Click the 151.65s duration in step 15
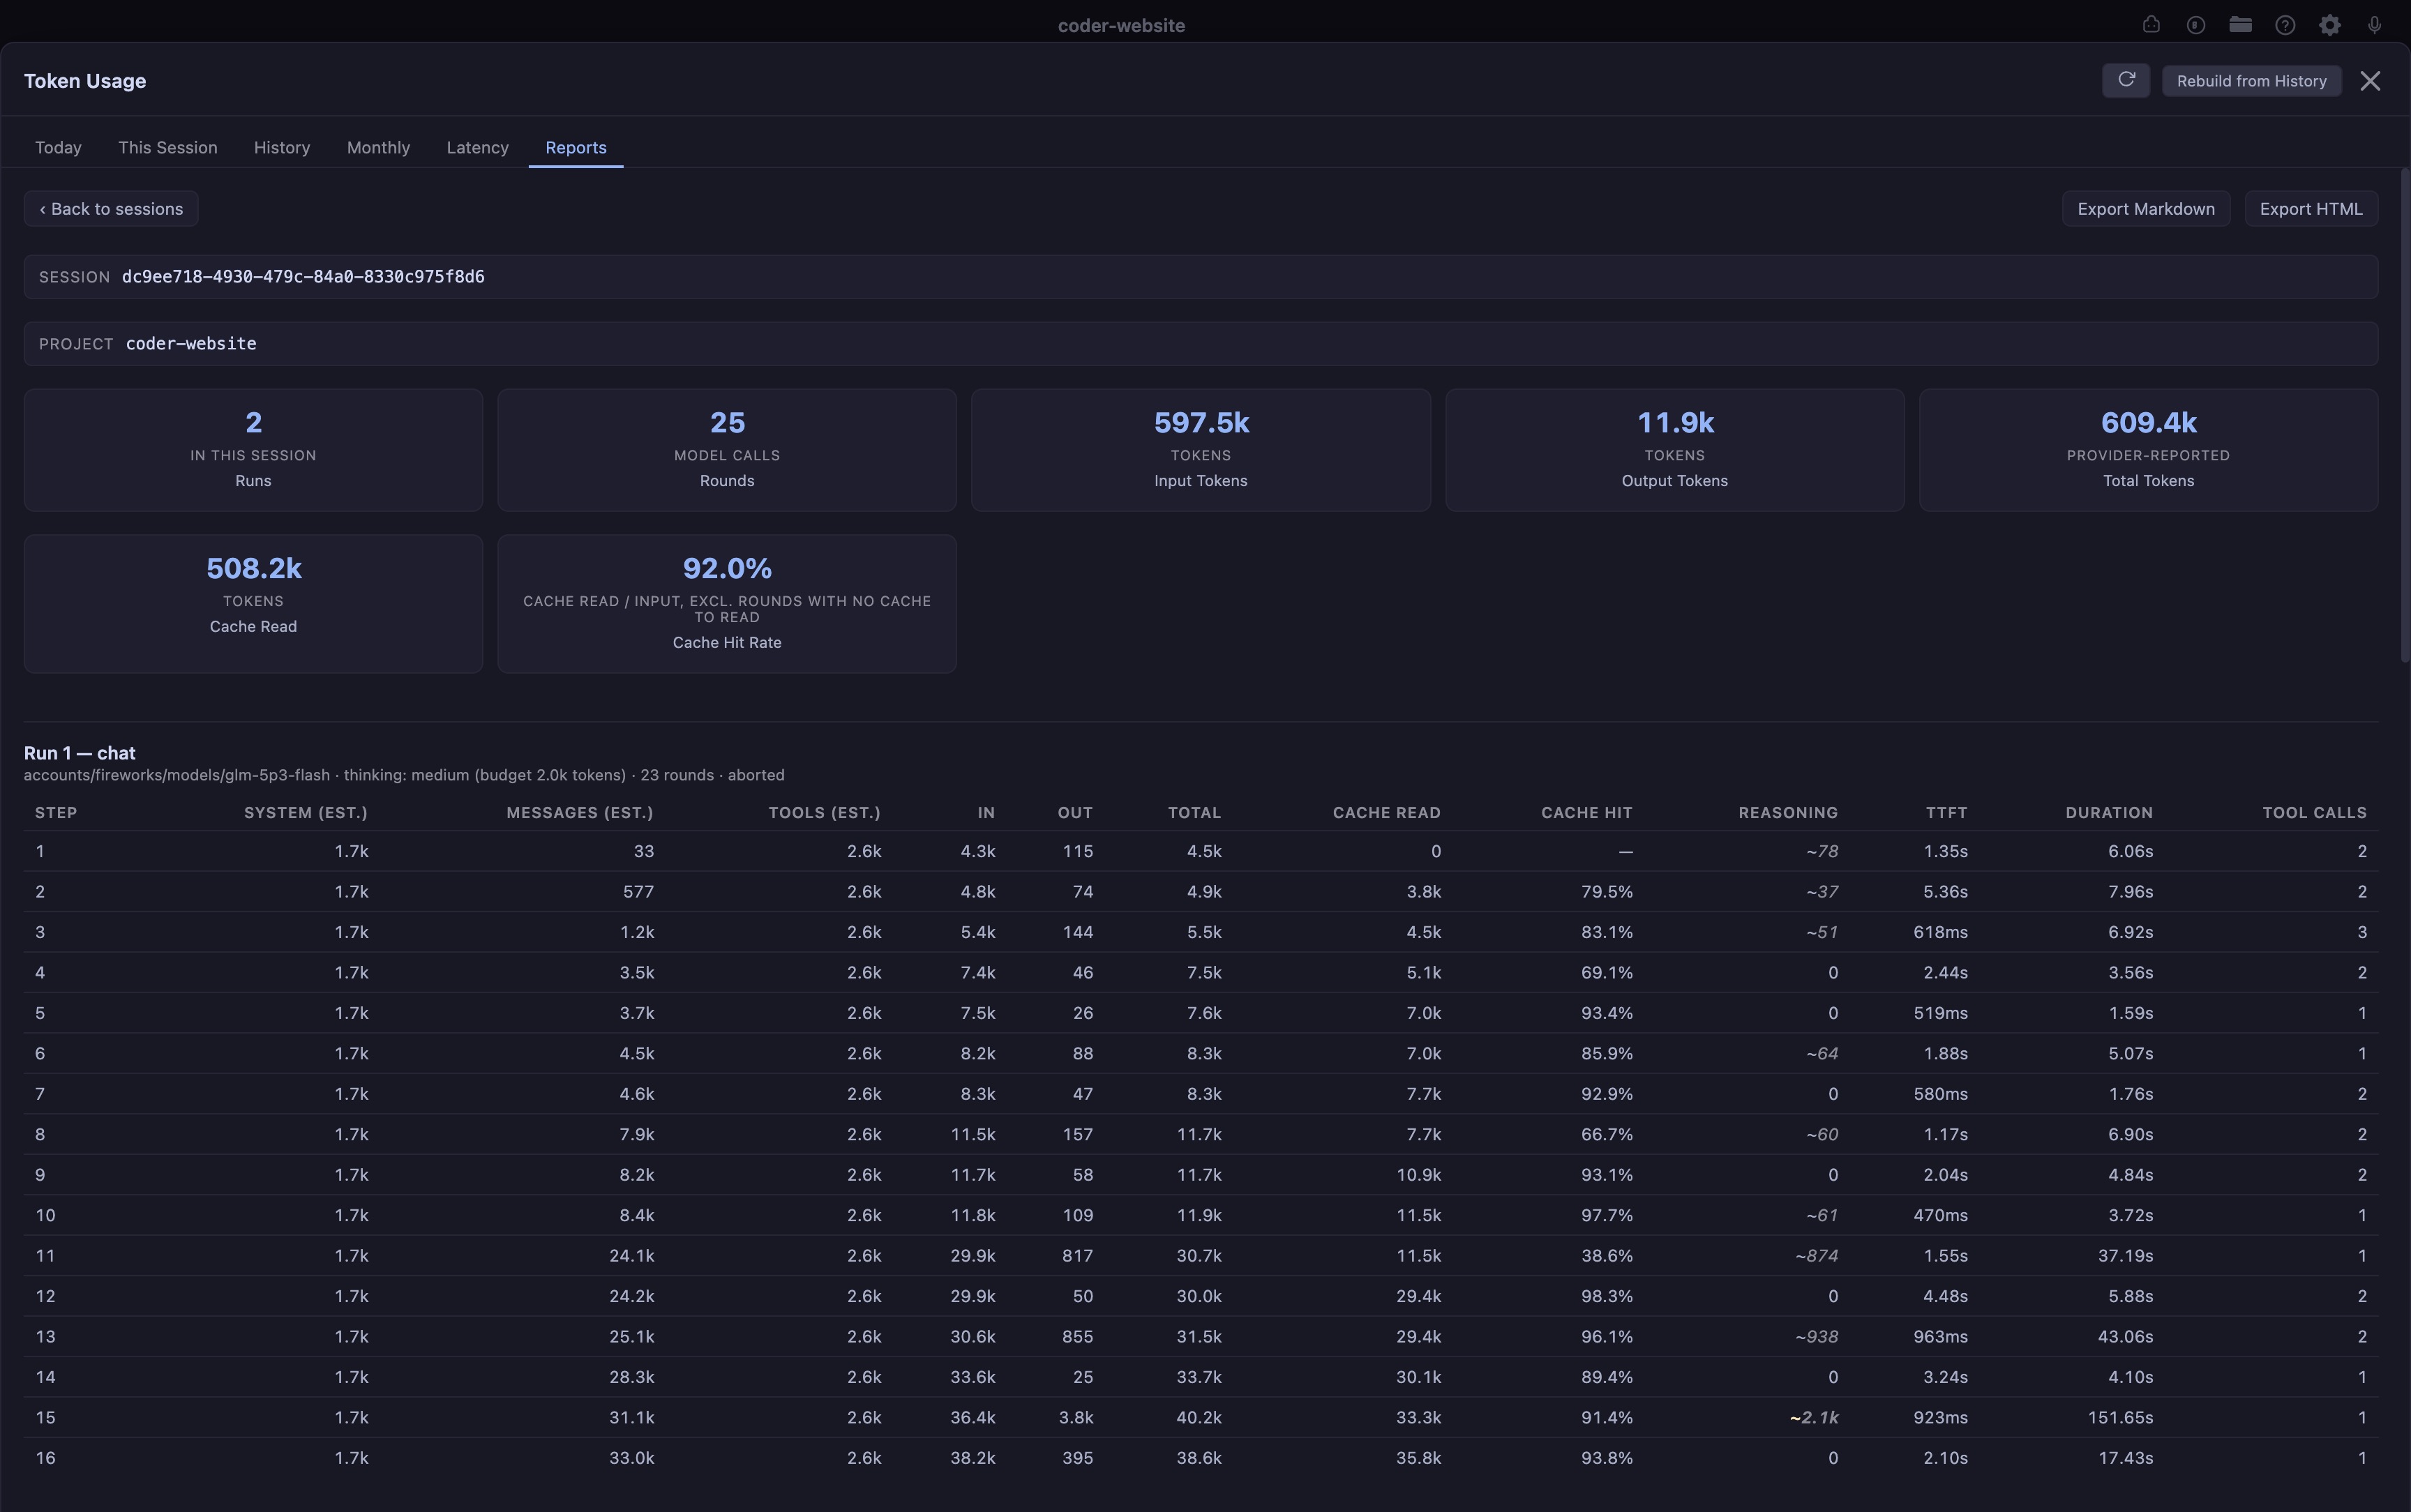2411x1512 pixels. pyautogui.click(x=2120, y=1418)
